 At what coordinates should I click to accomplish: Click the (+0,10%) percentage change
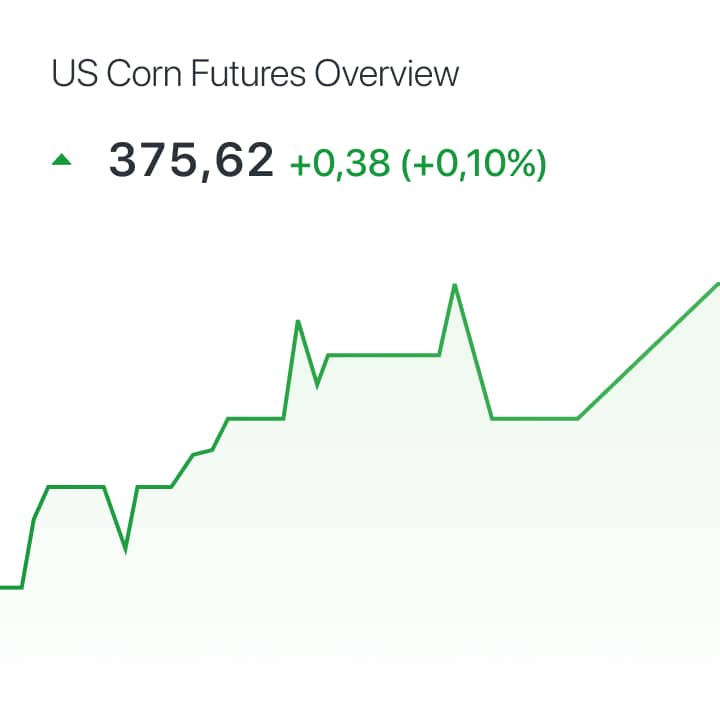[x=474, y=163]
